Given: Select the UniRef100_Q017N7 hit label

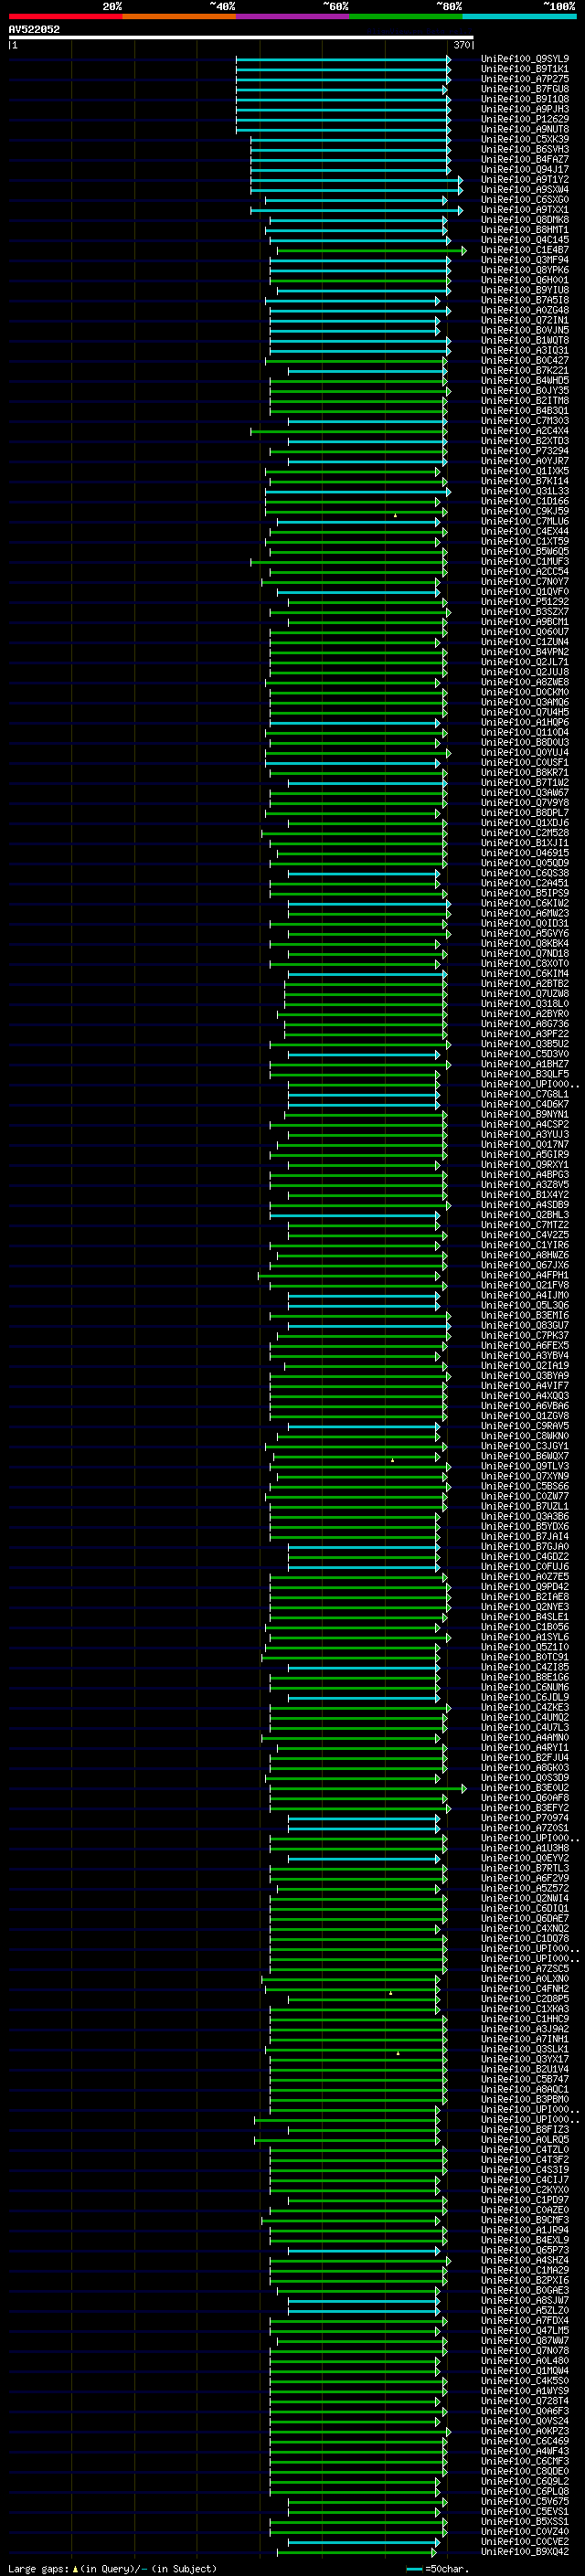Looking at the screenshot, I should (x=525, y=1144).
